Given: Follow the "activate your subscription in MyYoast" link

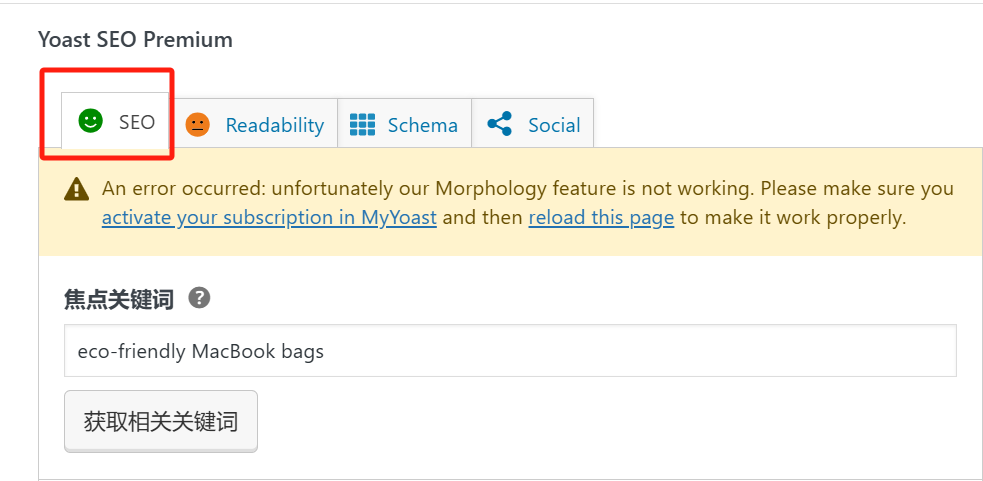Looking at the screenshot, I should click(269, 218).
